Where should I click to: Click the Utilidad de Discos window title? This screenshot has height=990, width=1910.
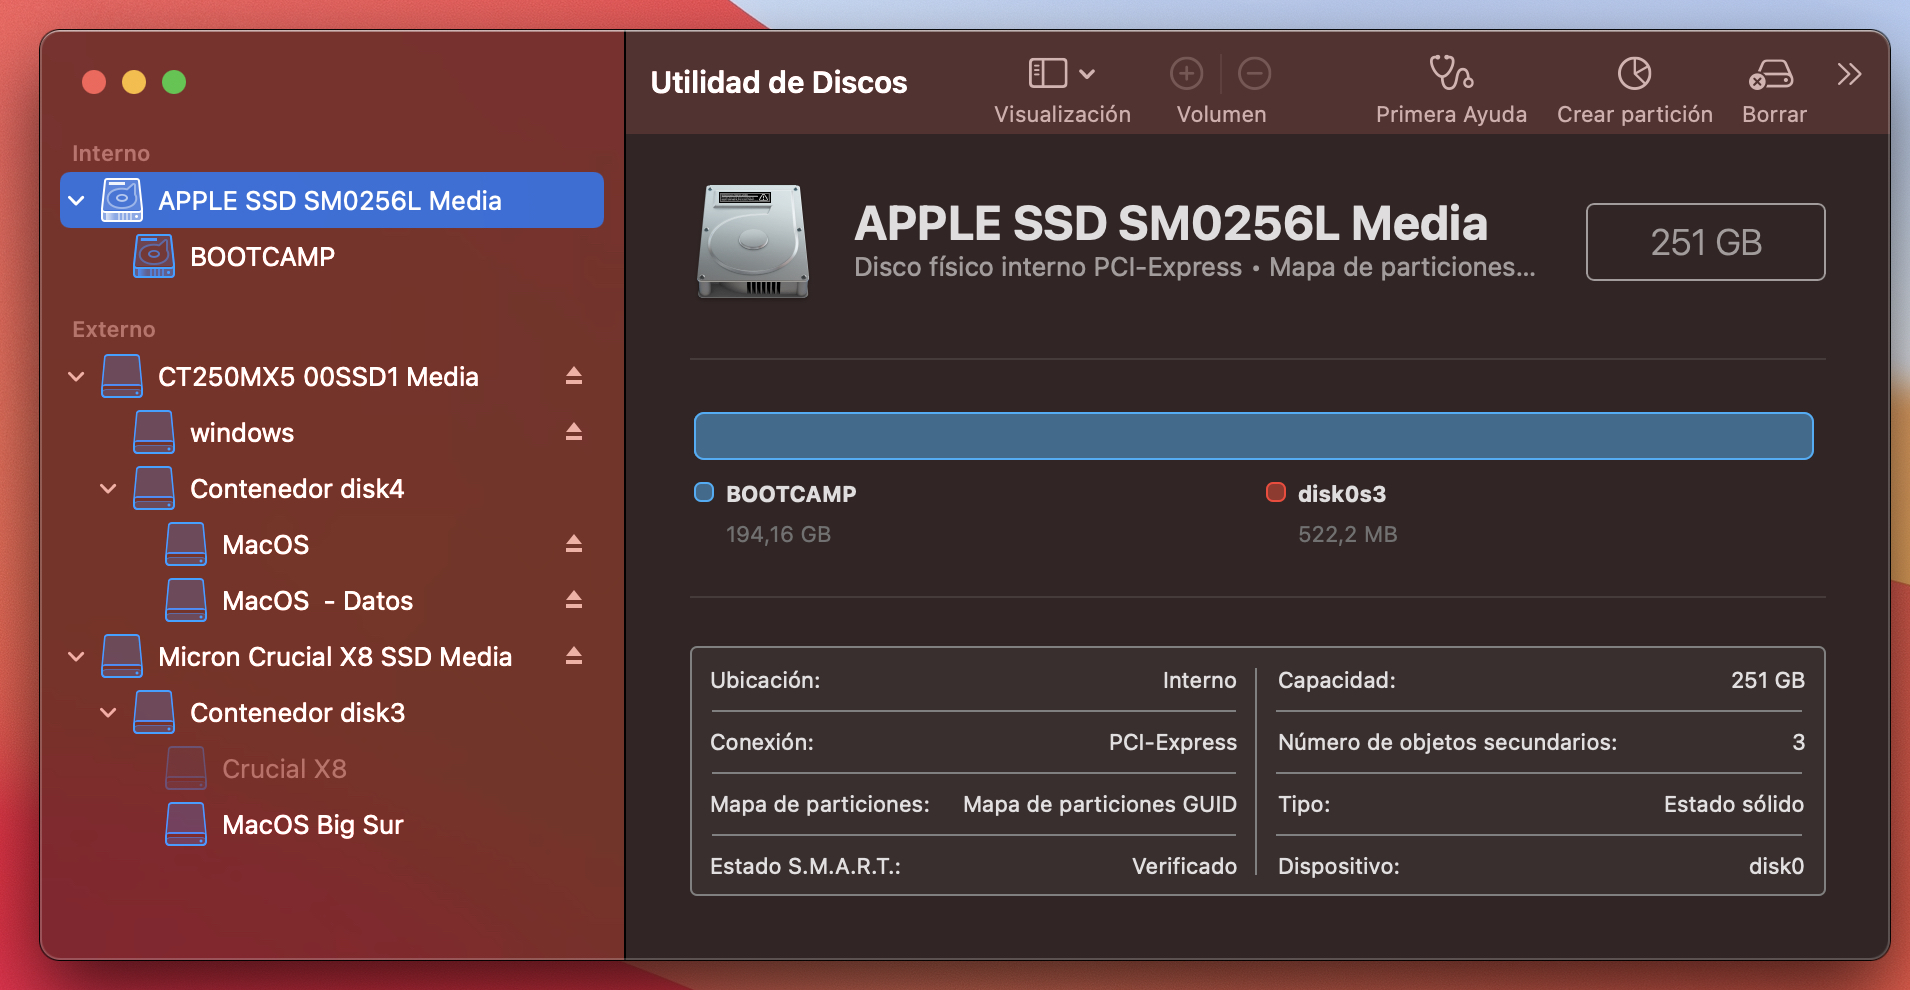coord(779,82)
